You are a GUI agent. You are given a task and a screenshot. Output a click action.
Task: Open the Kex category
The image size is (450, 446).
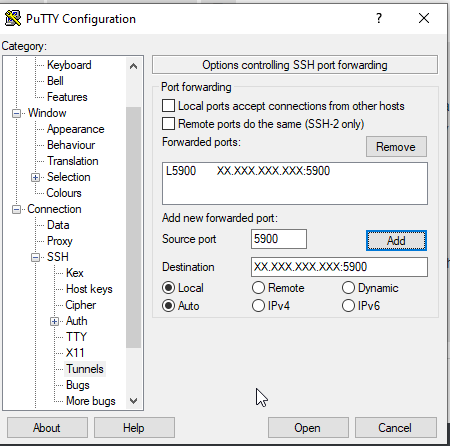point(75,273)
